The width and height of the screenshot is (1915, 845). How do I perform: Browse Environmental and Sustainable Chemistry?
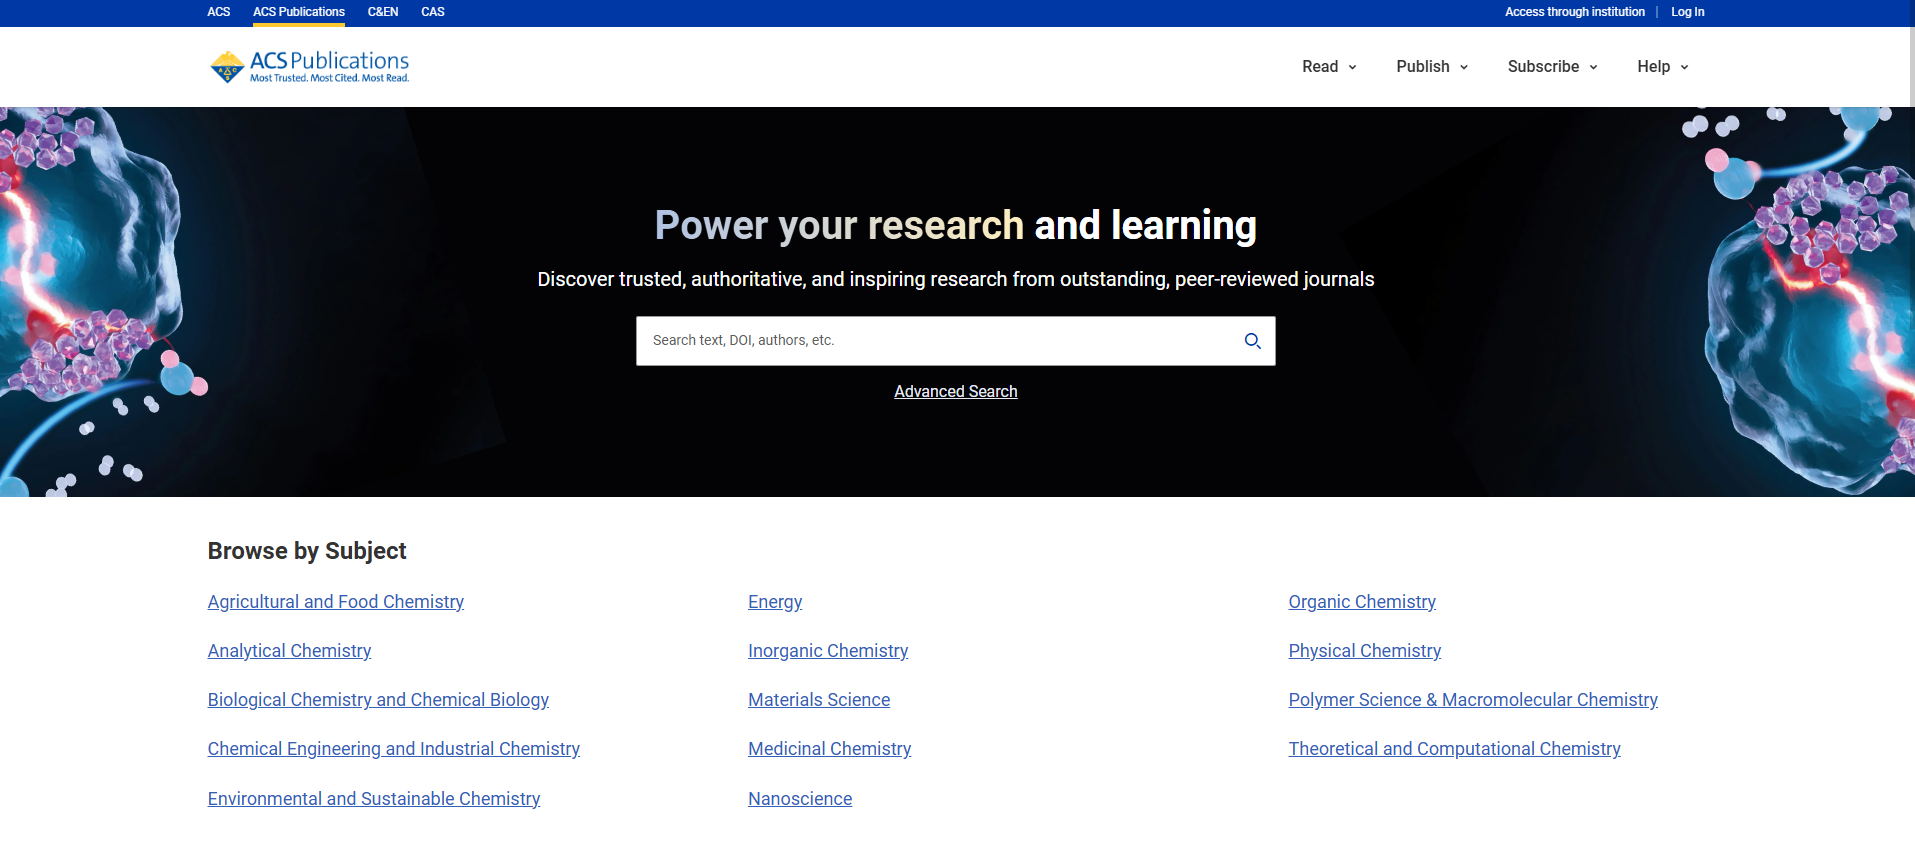click(374, 799)
